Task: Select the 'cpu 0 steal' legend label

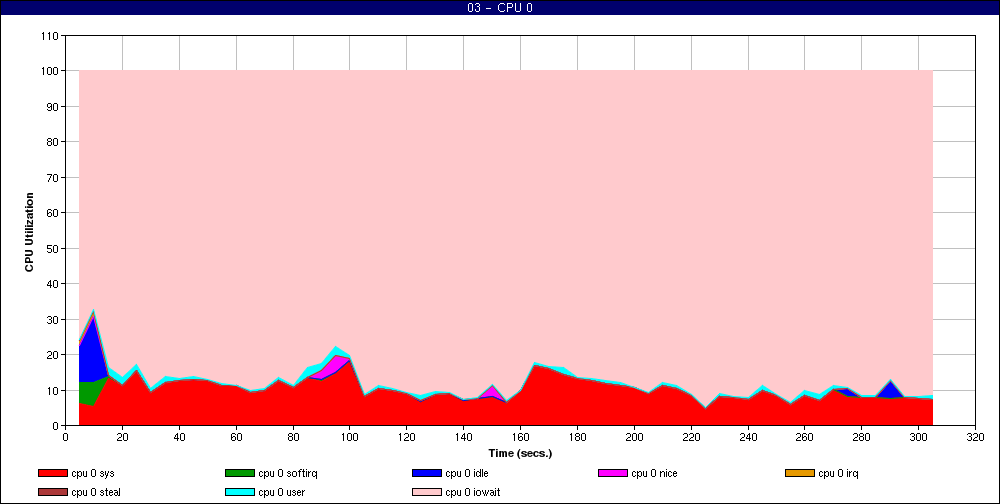Action: (x=96, y=493)
